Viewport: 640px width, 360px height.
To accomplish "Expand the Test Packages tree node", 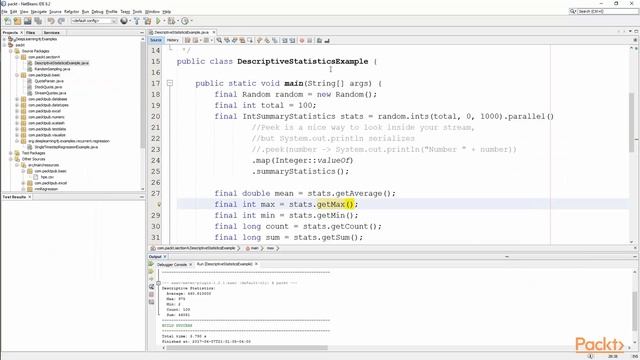I will tap(11, 153).
